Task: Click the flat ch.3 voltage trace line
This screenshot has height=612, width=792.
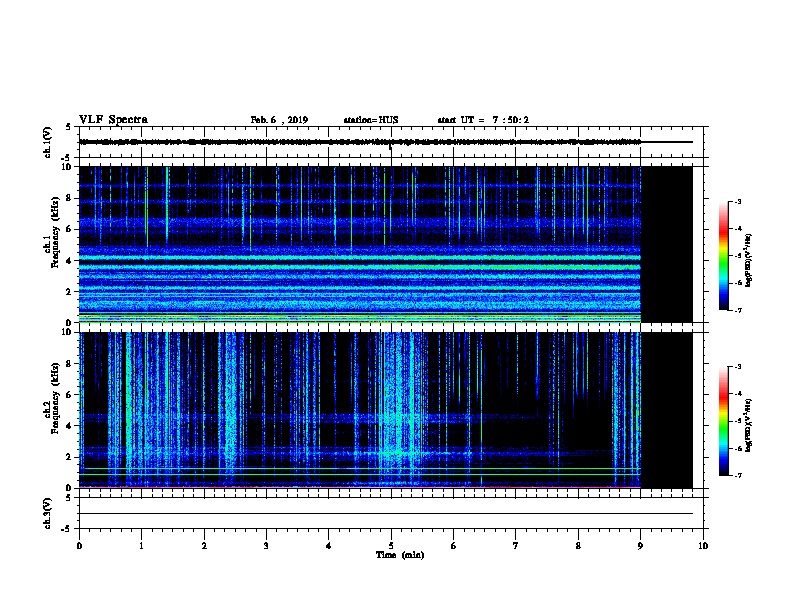Action: (386, 514)
